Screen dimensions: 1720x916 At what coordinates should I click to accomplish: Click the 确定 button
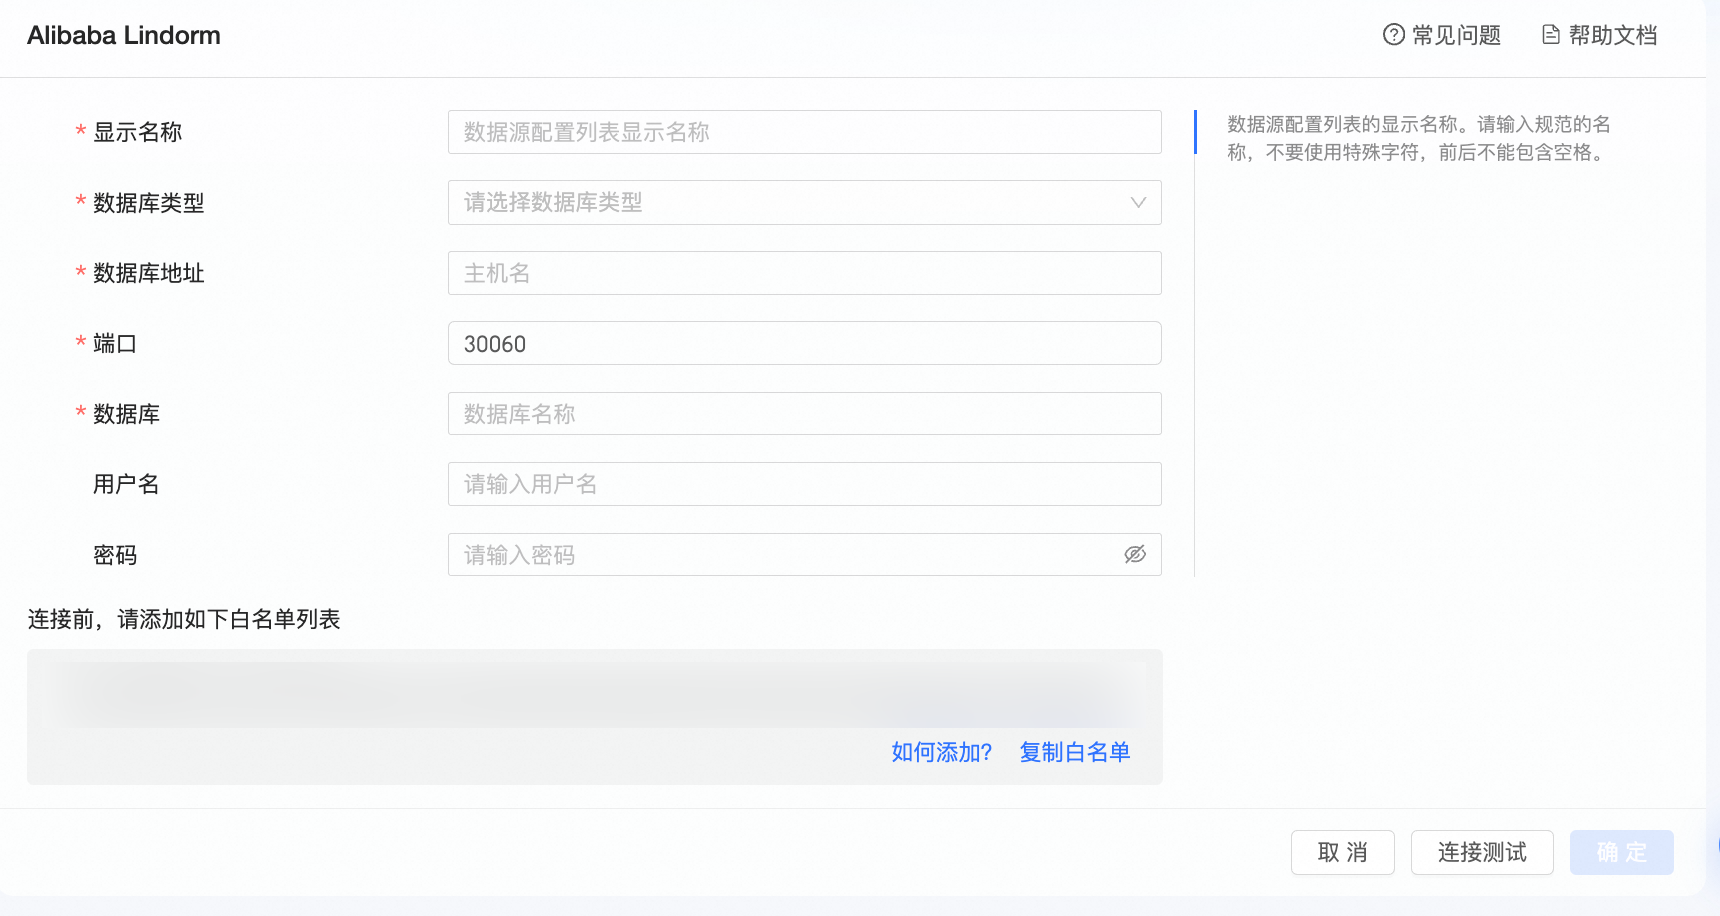[x=1622, y=853]
